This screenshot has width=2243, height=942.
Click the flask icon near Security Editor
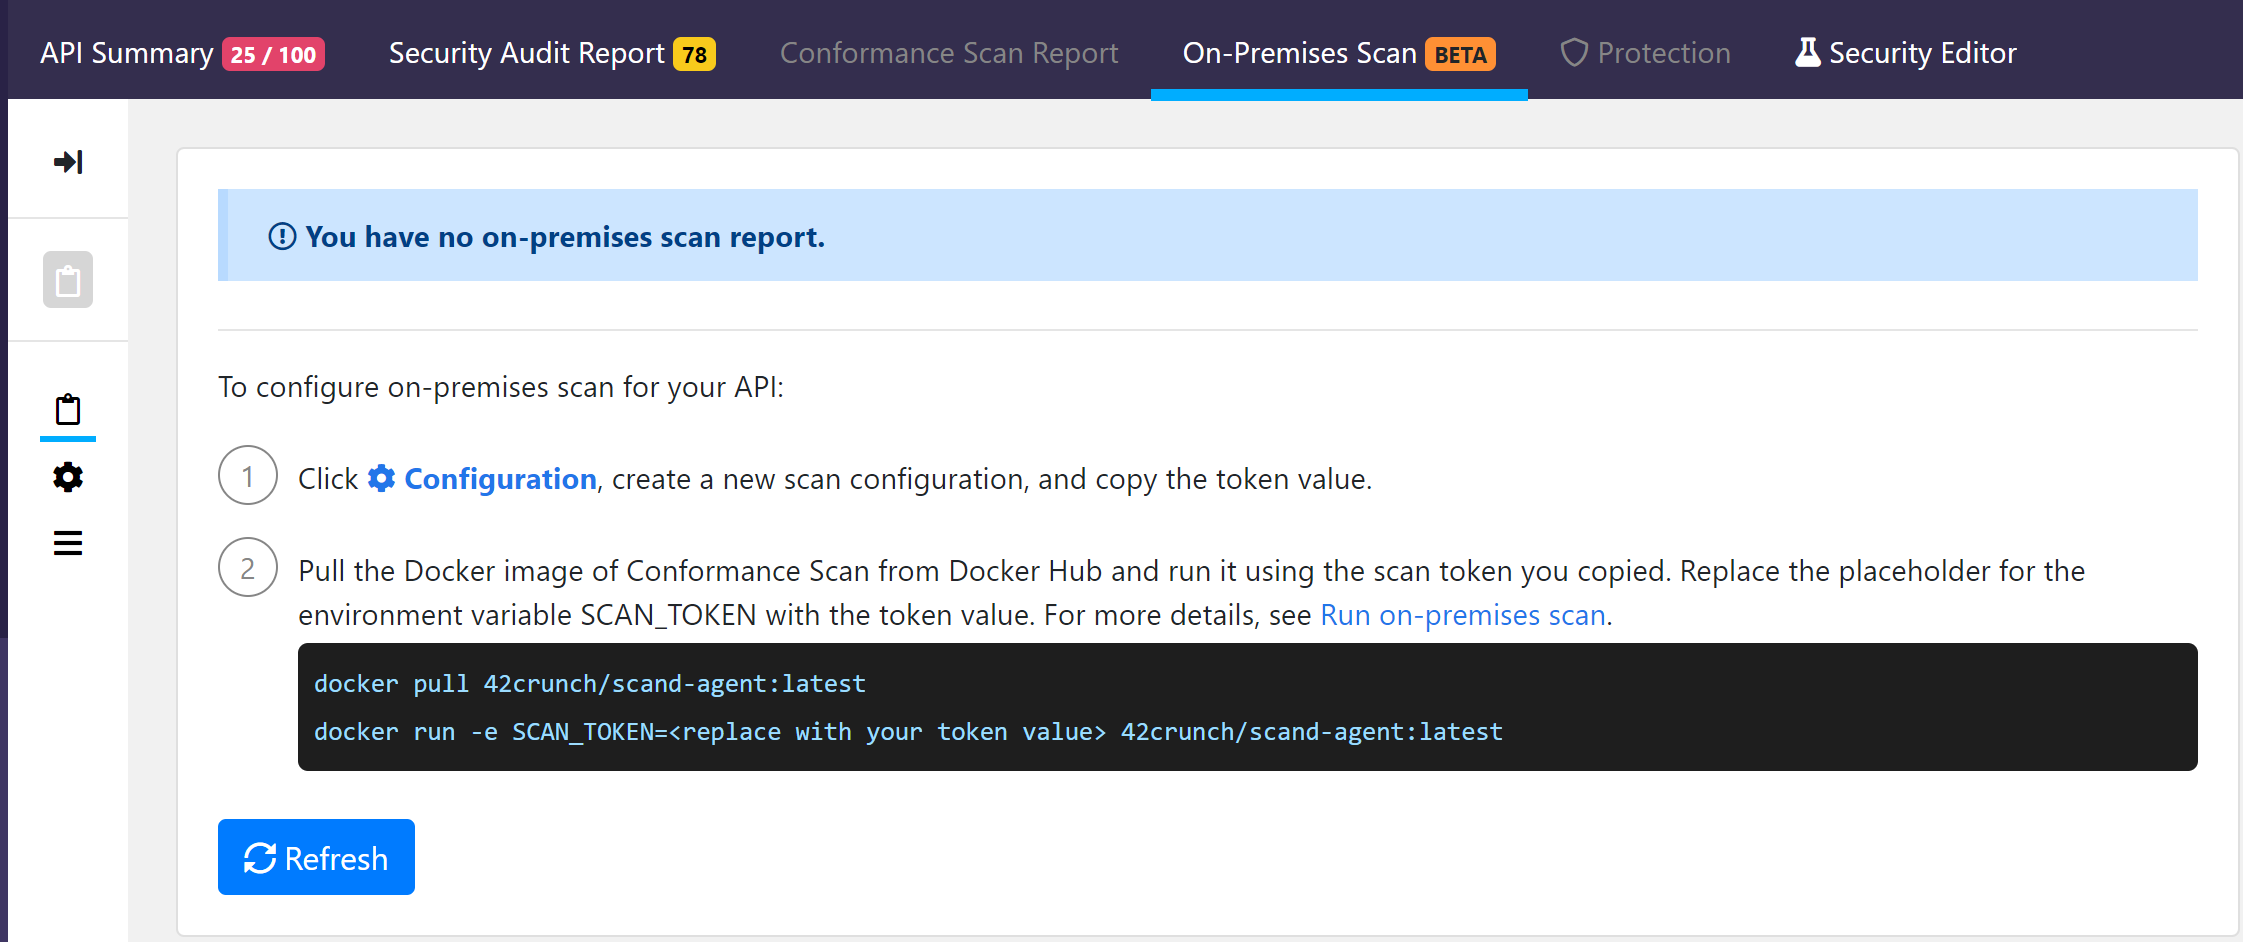tap(1807, 52)
